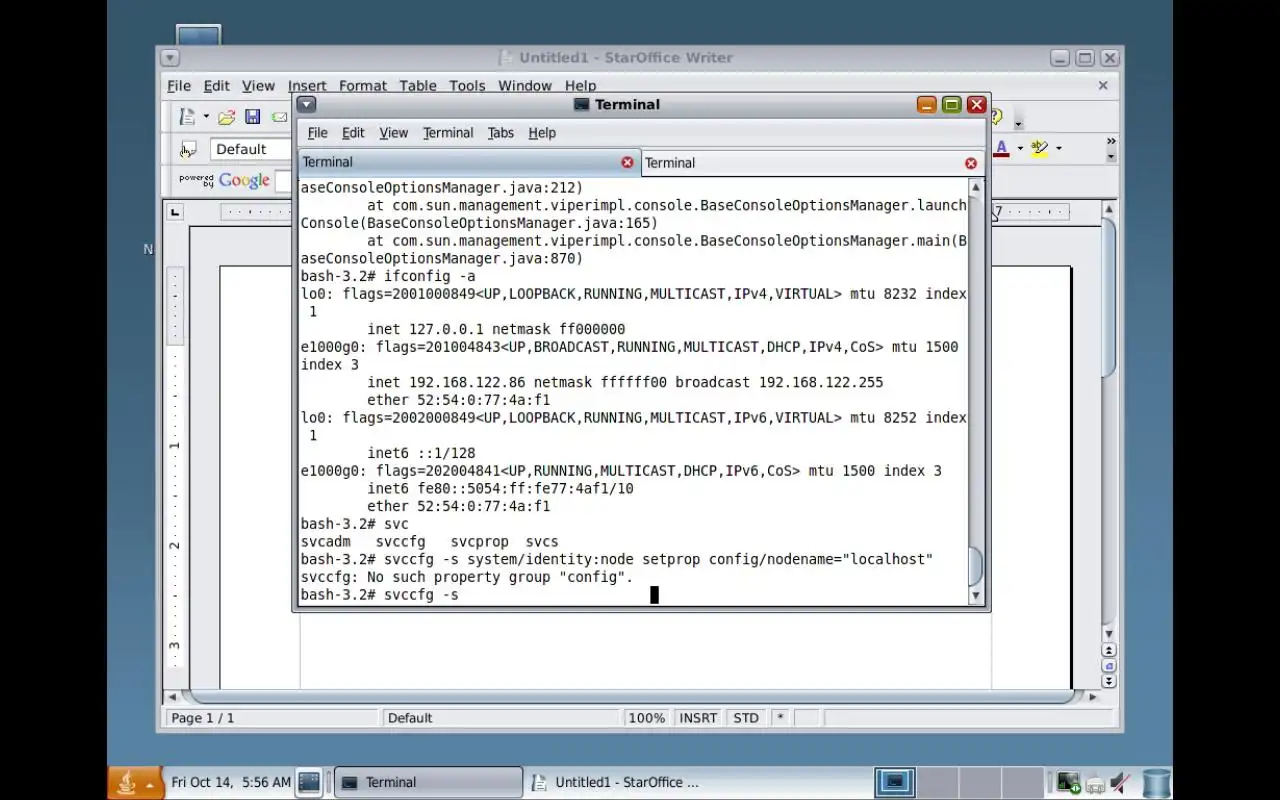Open the Trash icon on the panel
1280x800 pixels.
(x=1156, y=783)
